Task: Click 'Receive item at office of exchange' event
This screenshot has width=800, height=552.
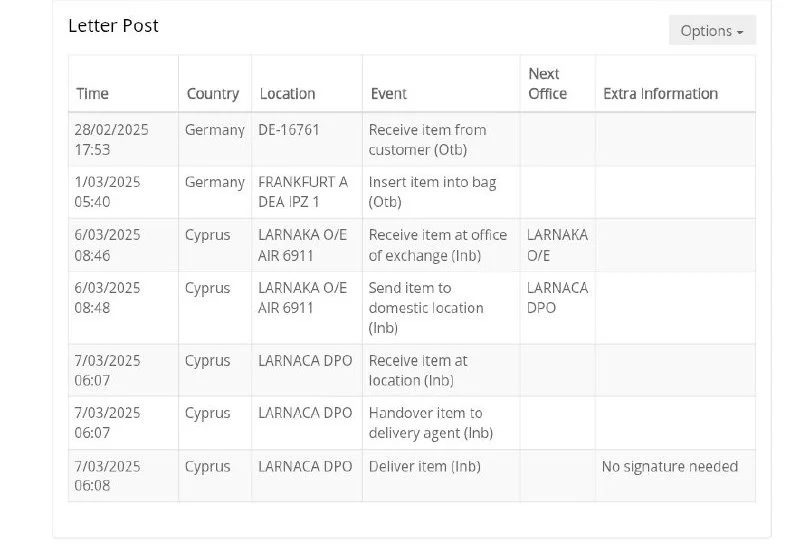Action: pyautogui.click(x=438, y=245)
